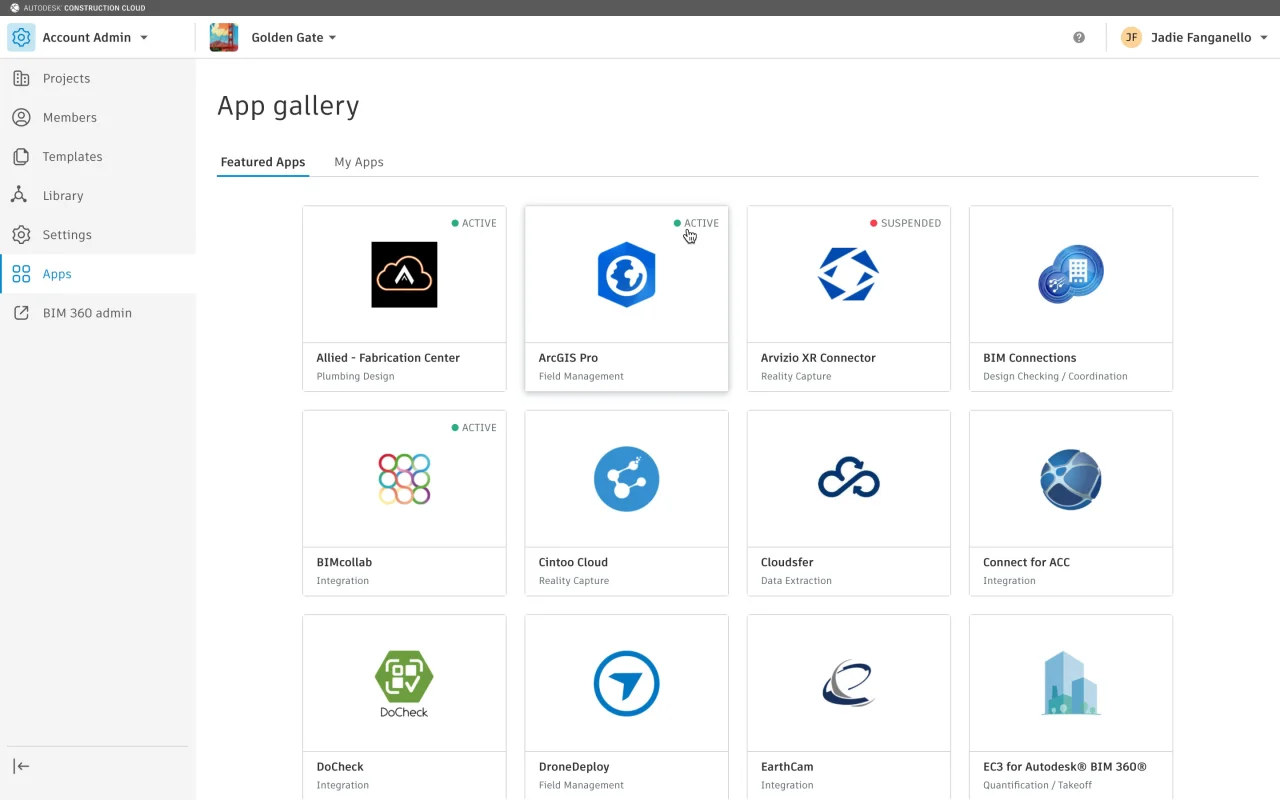This screenshot has height=800, width=1280.
Task: Click the DroneDeploy app title text
Action: click(574, 767)
